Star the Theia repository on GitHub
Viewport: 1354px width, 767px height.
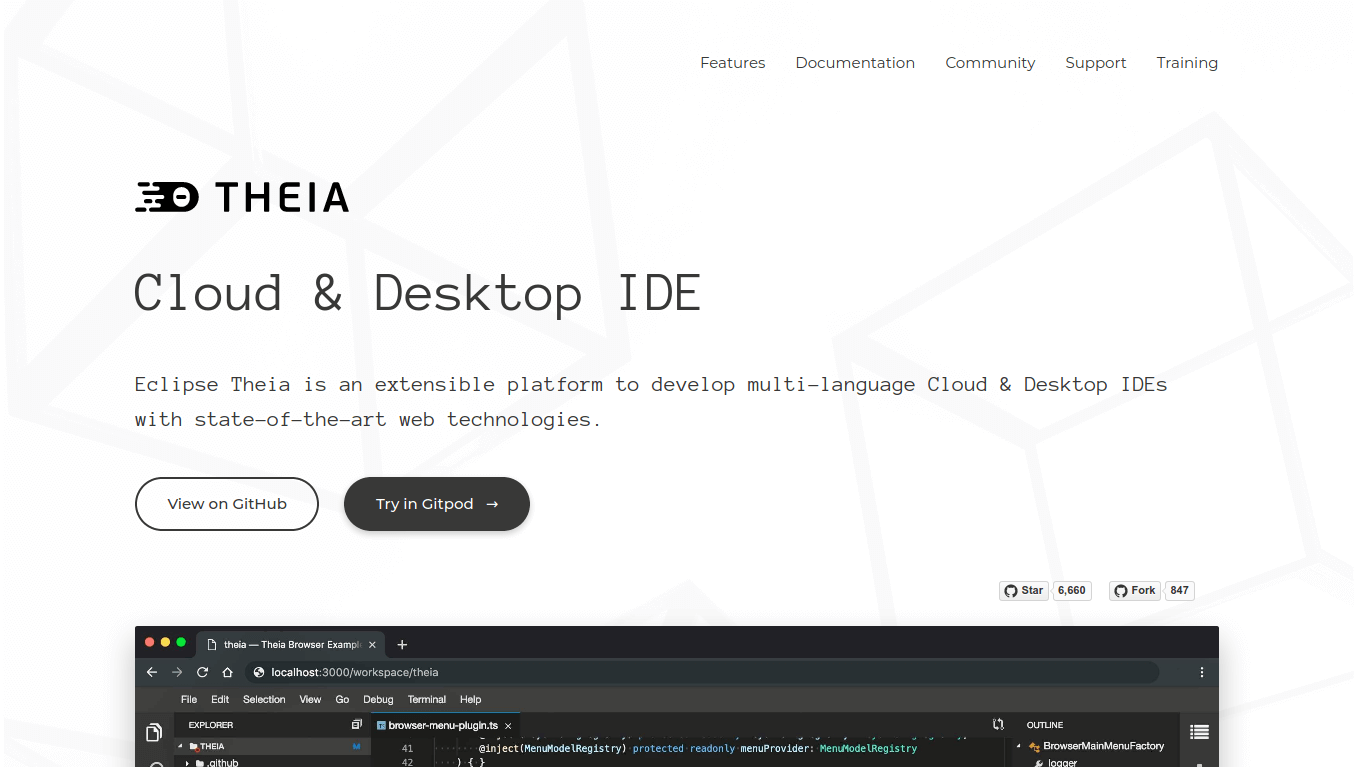click(x=1023, y=590)
